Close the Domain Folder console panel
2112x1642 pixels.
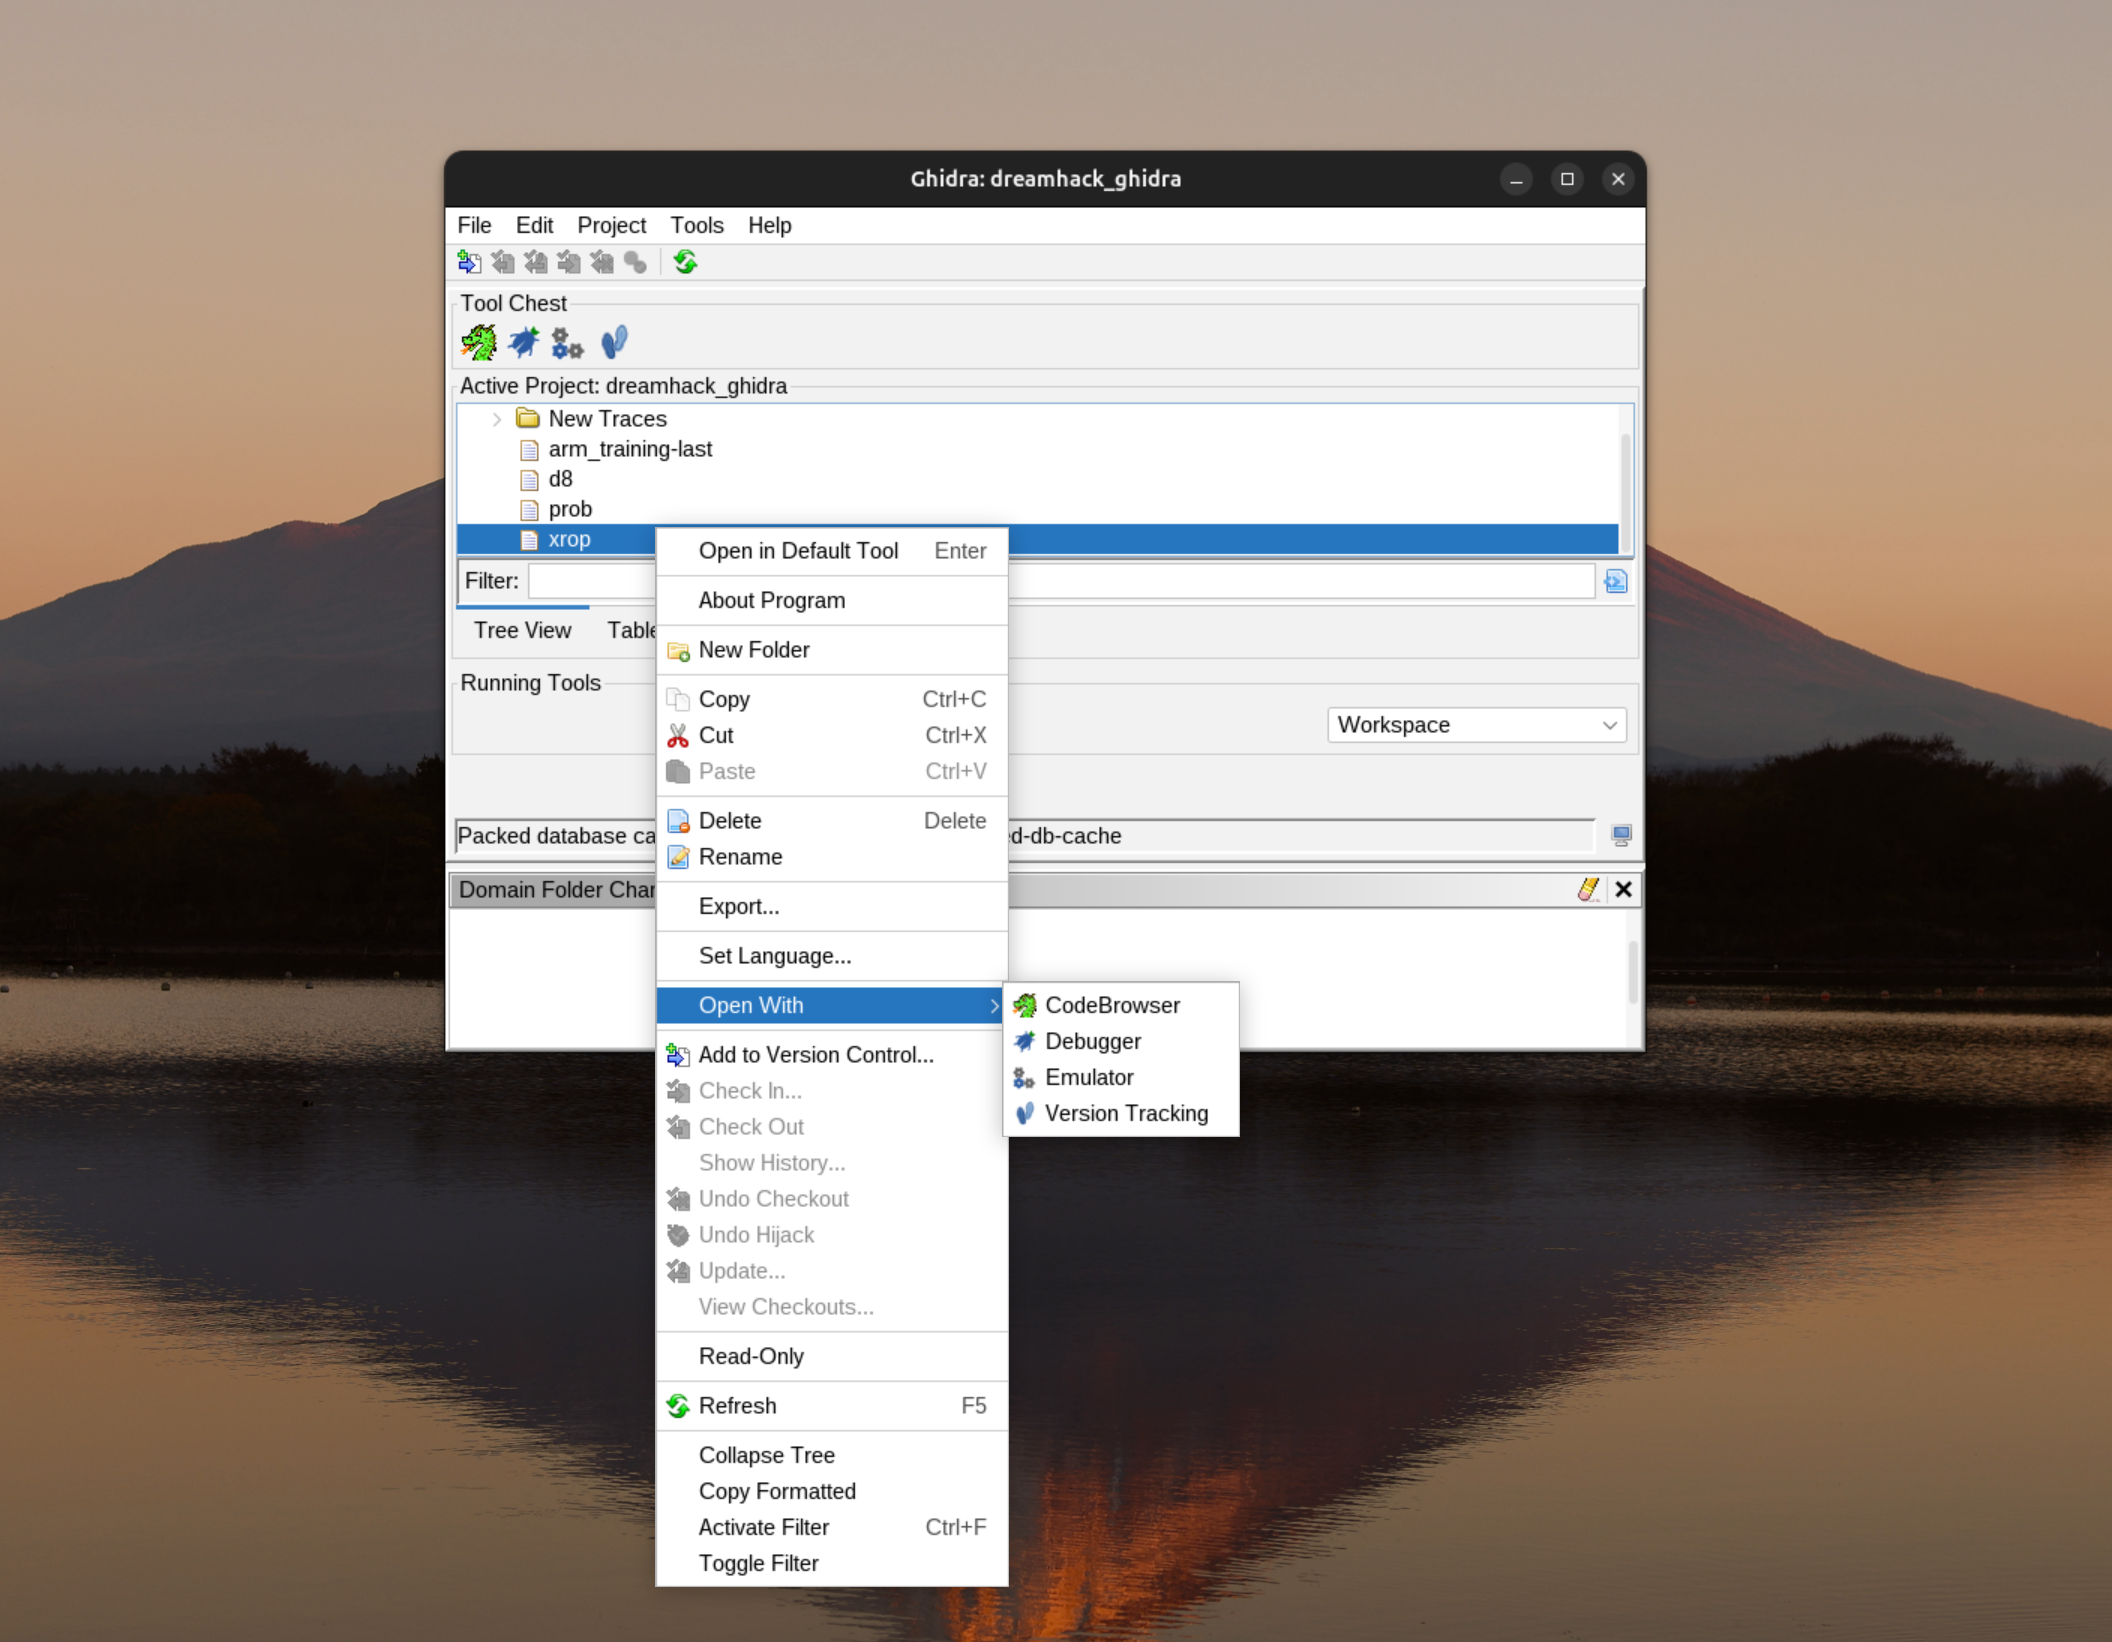1623,889
